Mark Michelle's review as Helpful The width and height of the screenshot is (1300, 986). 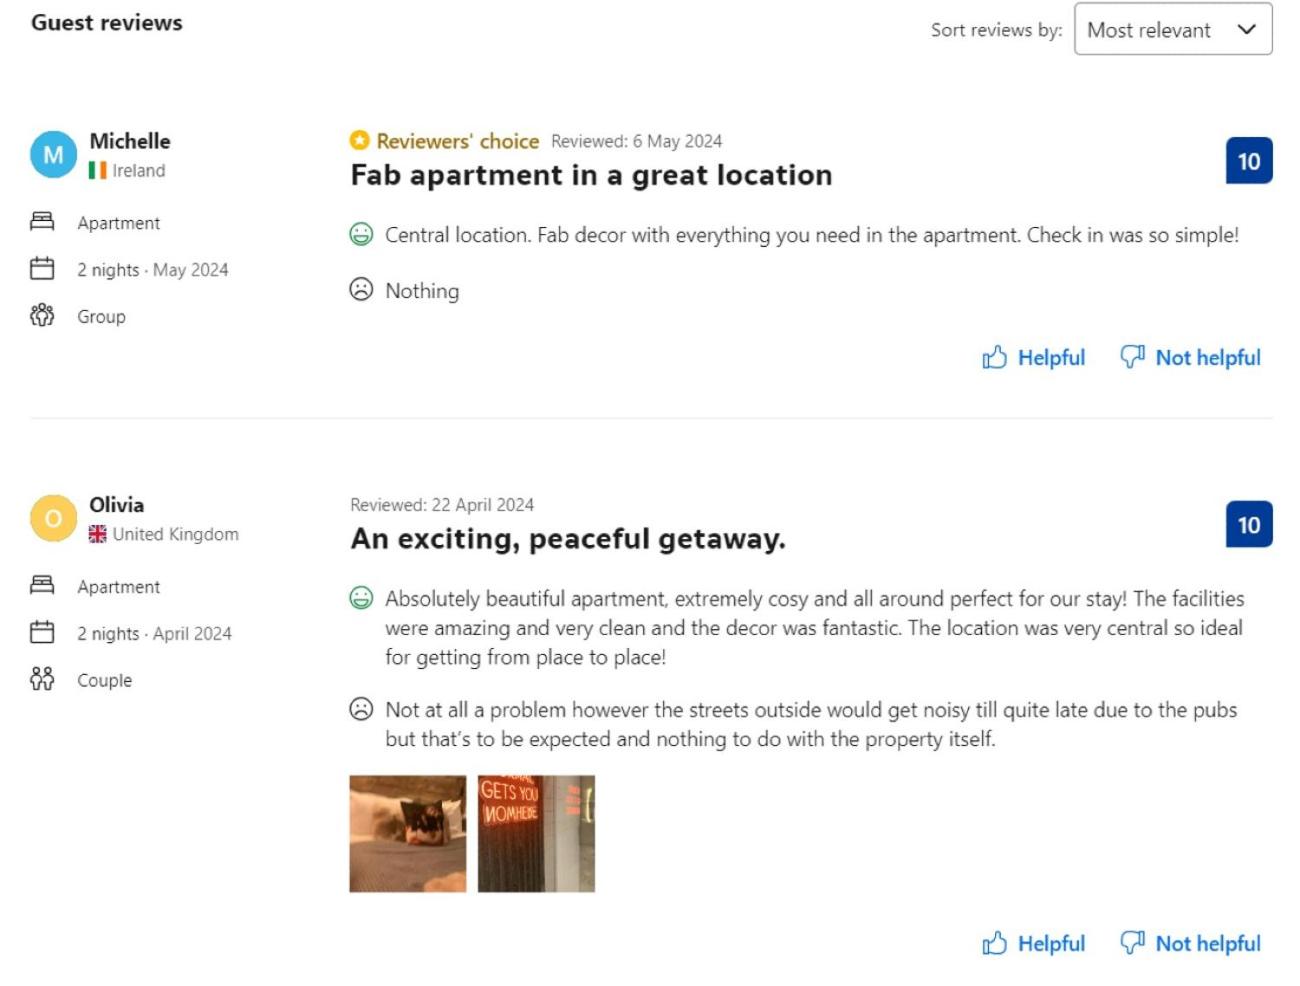coord(1034,357)
